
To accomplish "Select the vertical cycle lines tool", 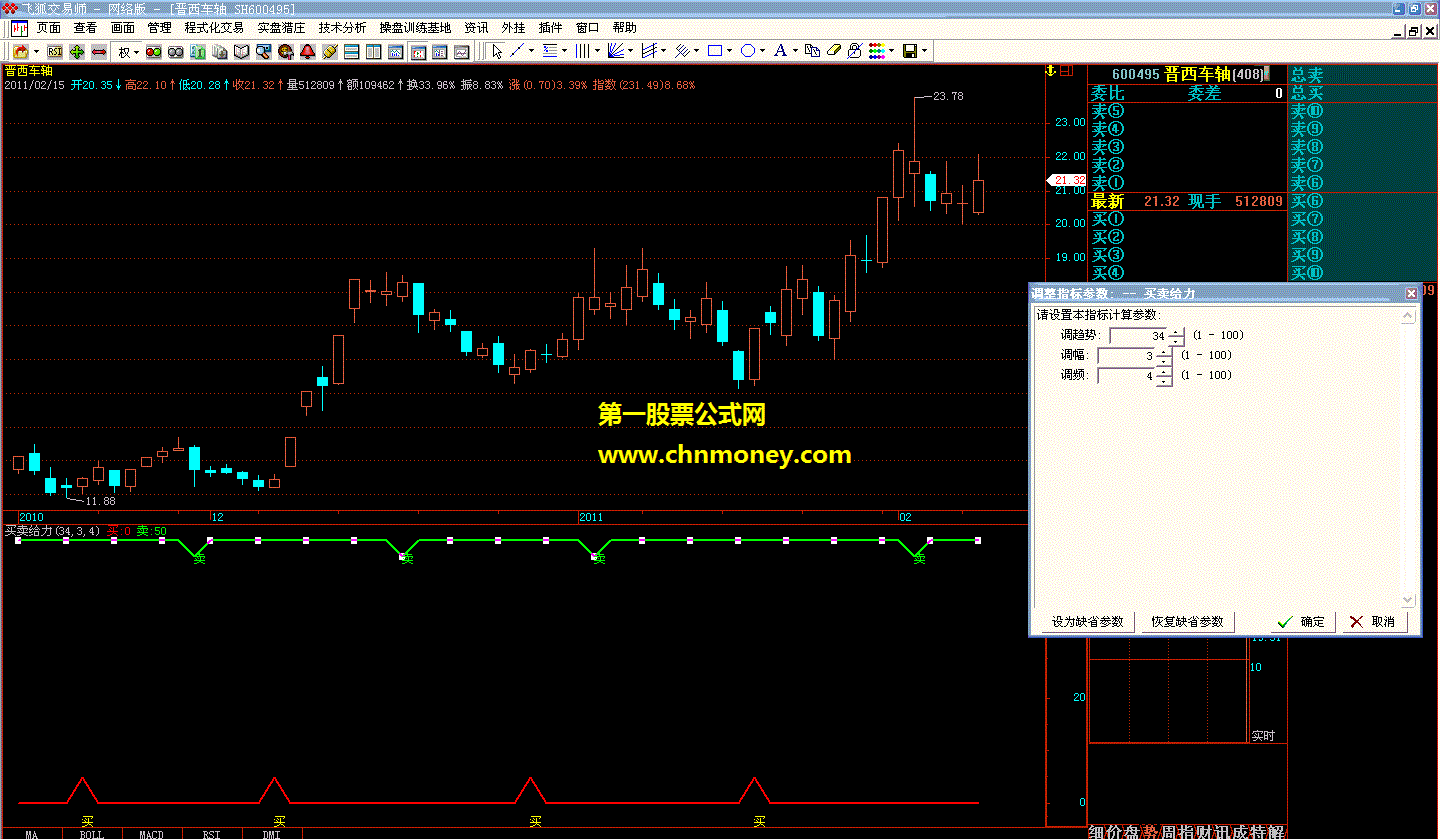I will 583,51.
